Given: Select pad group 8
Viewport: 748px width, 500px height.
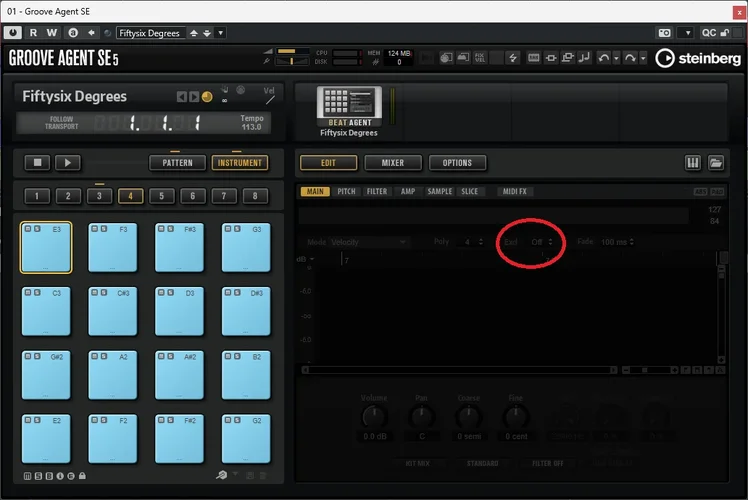Looking at the screenshot, I should 255,196.
